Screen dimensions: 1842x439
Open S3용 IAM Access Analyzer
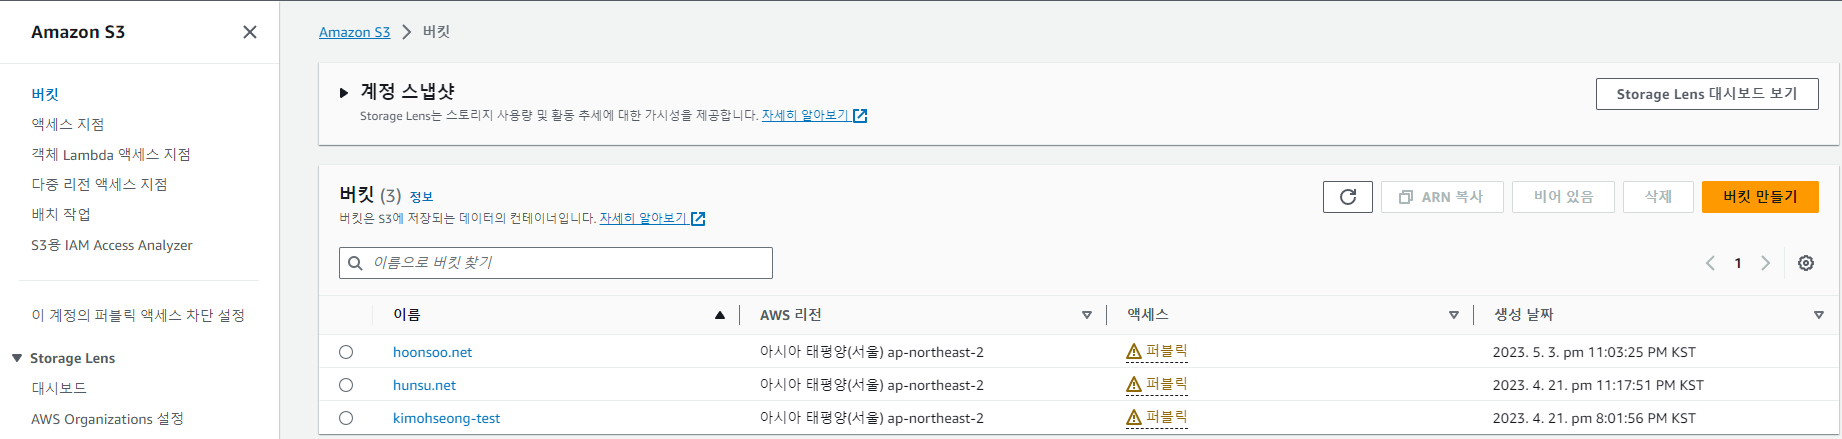click(x=112, y=245)
